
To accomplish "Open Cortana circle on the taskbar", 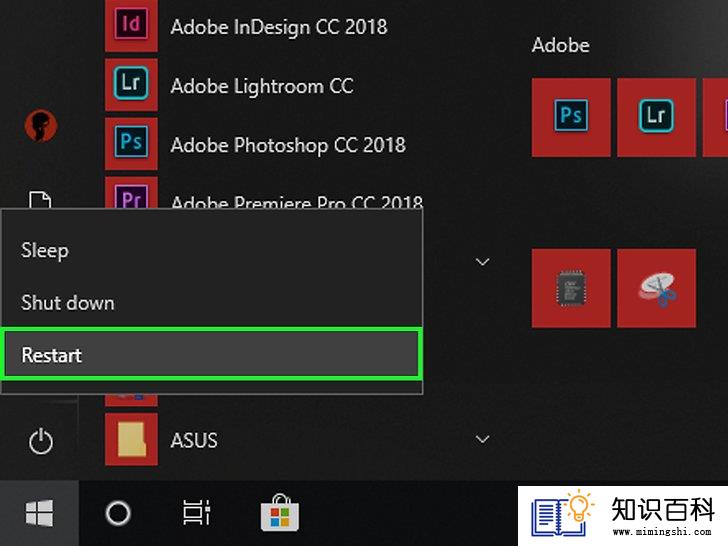I will tap(118, 513).
